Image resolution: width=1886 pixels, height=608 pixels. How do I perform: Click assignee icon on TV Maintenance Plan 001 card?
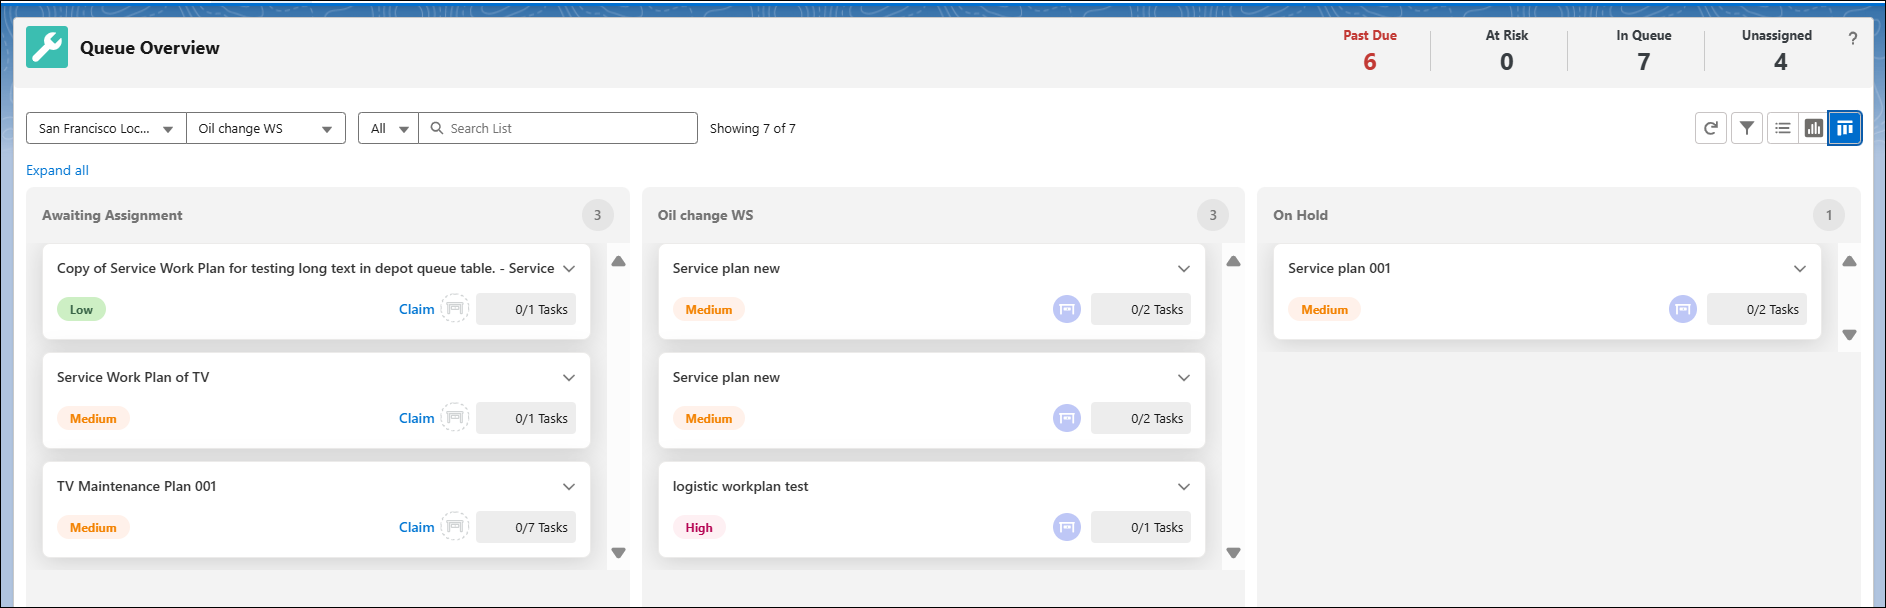pyautogui.click(x=455, y=526)
